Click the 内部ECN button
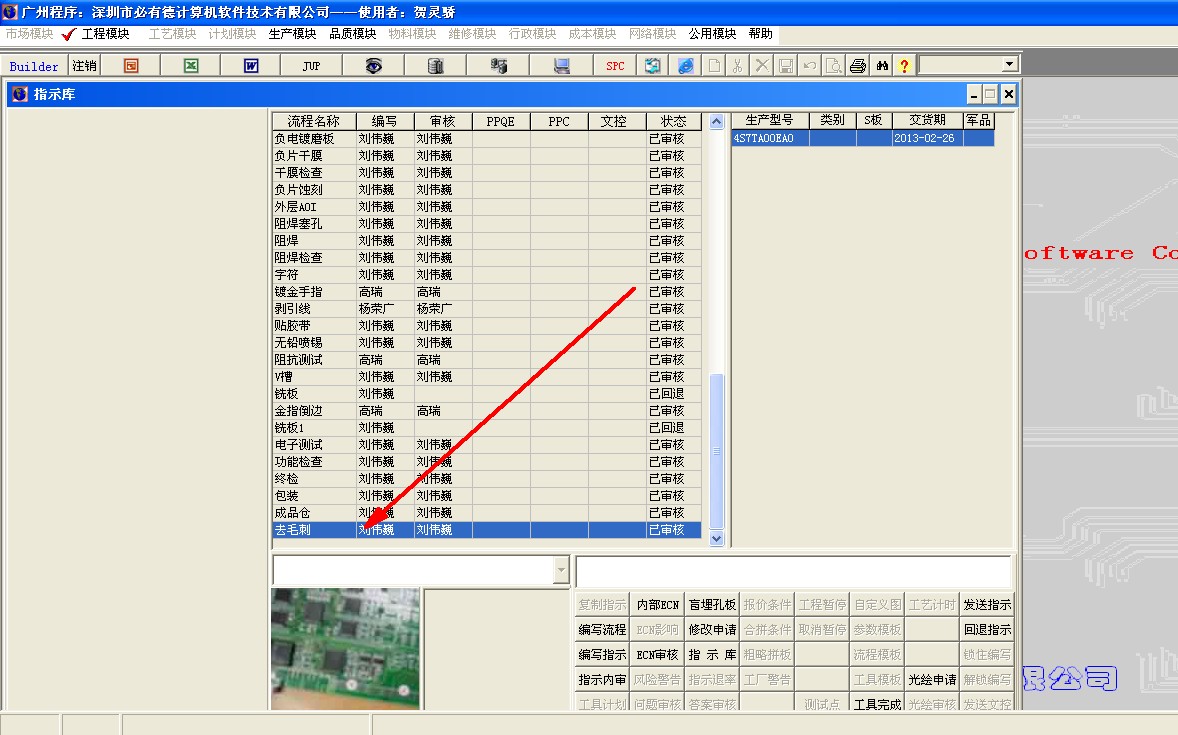1178x735 pixels. (657, 604)
